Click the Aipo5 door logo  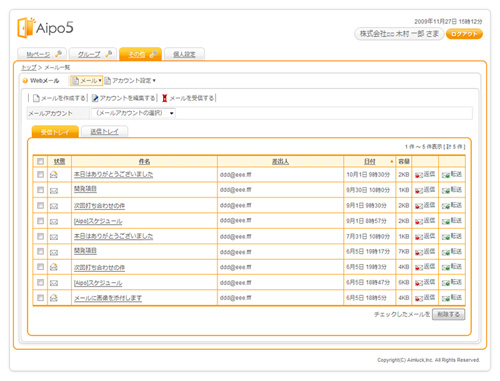(26, 27)
